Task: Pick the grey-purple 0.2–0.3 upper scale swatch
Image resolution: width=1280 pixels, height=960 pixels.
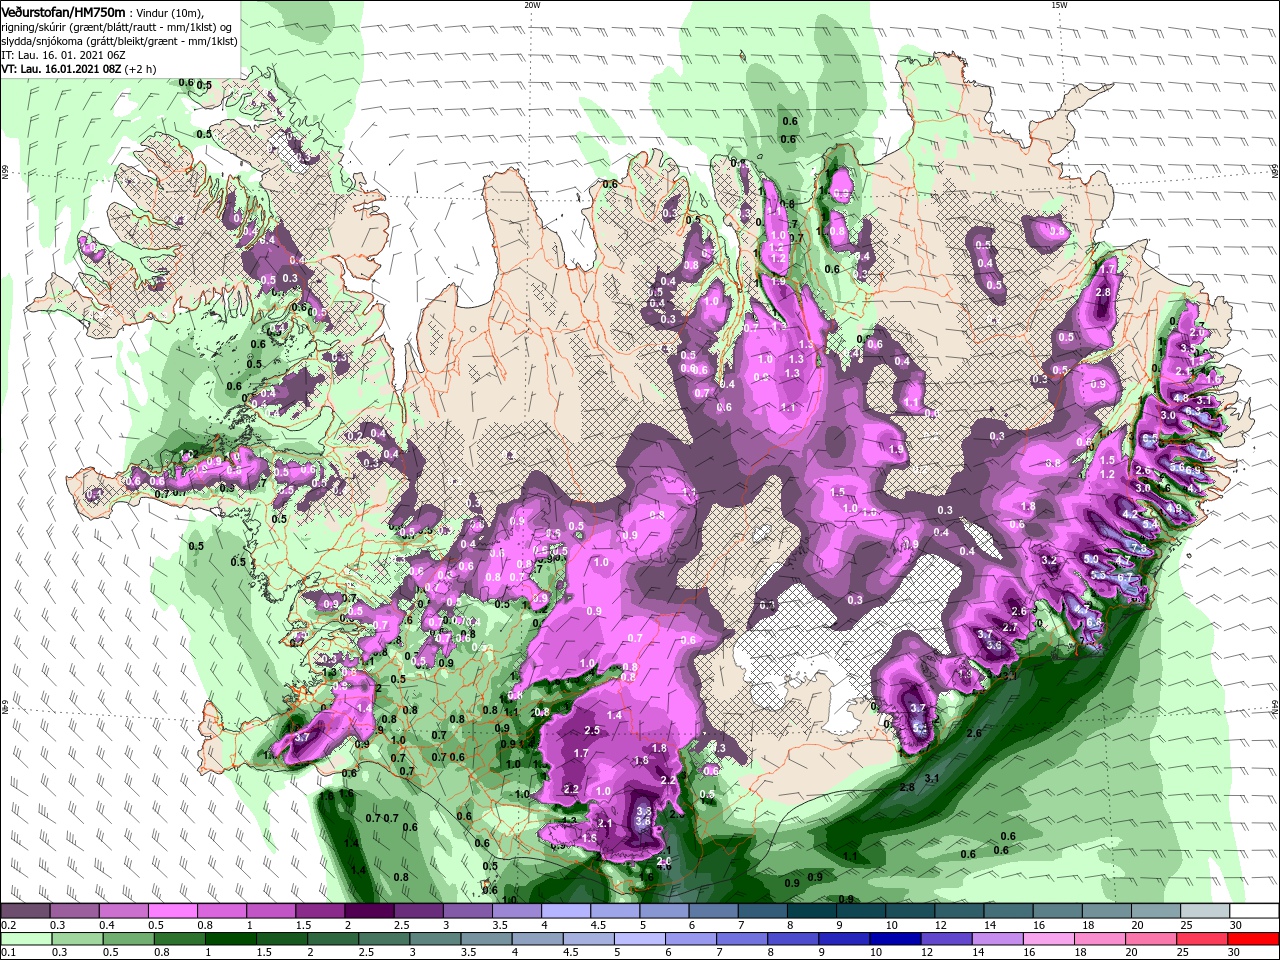Action: click(25, 911)
